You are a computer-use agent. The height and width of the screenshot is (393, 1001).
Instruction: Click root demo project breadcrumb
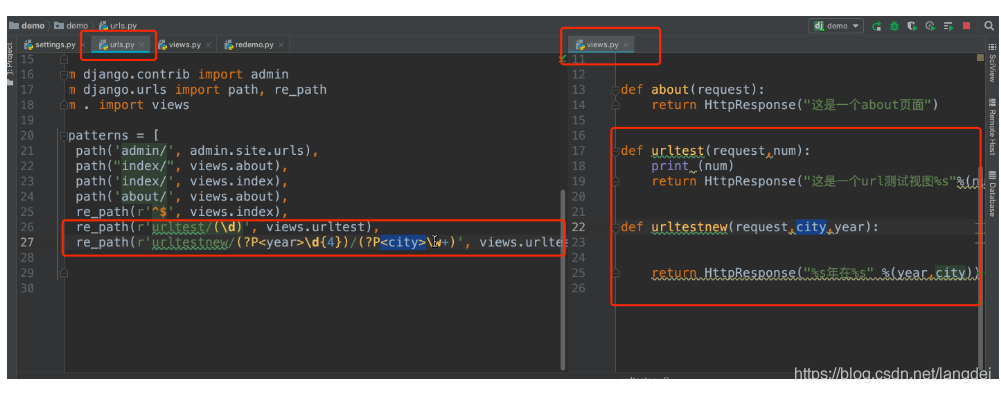(27, 26)
